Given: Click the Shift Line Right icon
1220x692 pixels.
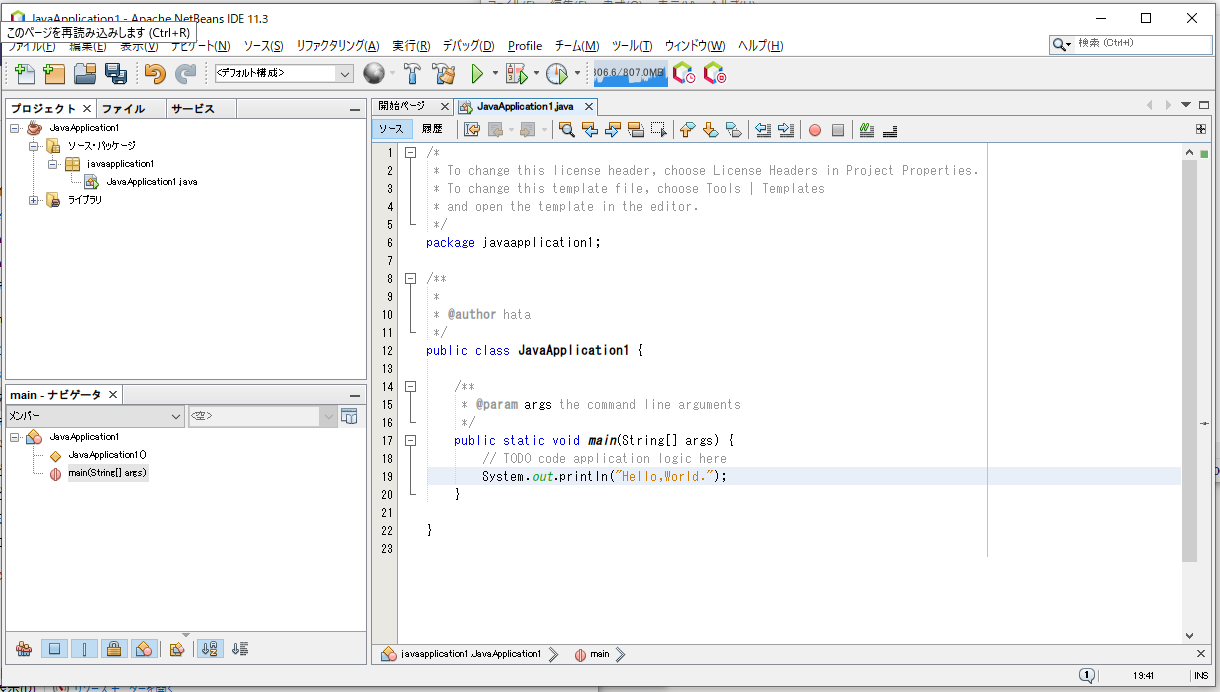Looking at the screenshot, I should coord(786,129).
